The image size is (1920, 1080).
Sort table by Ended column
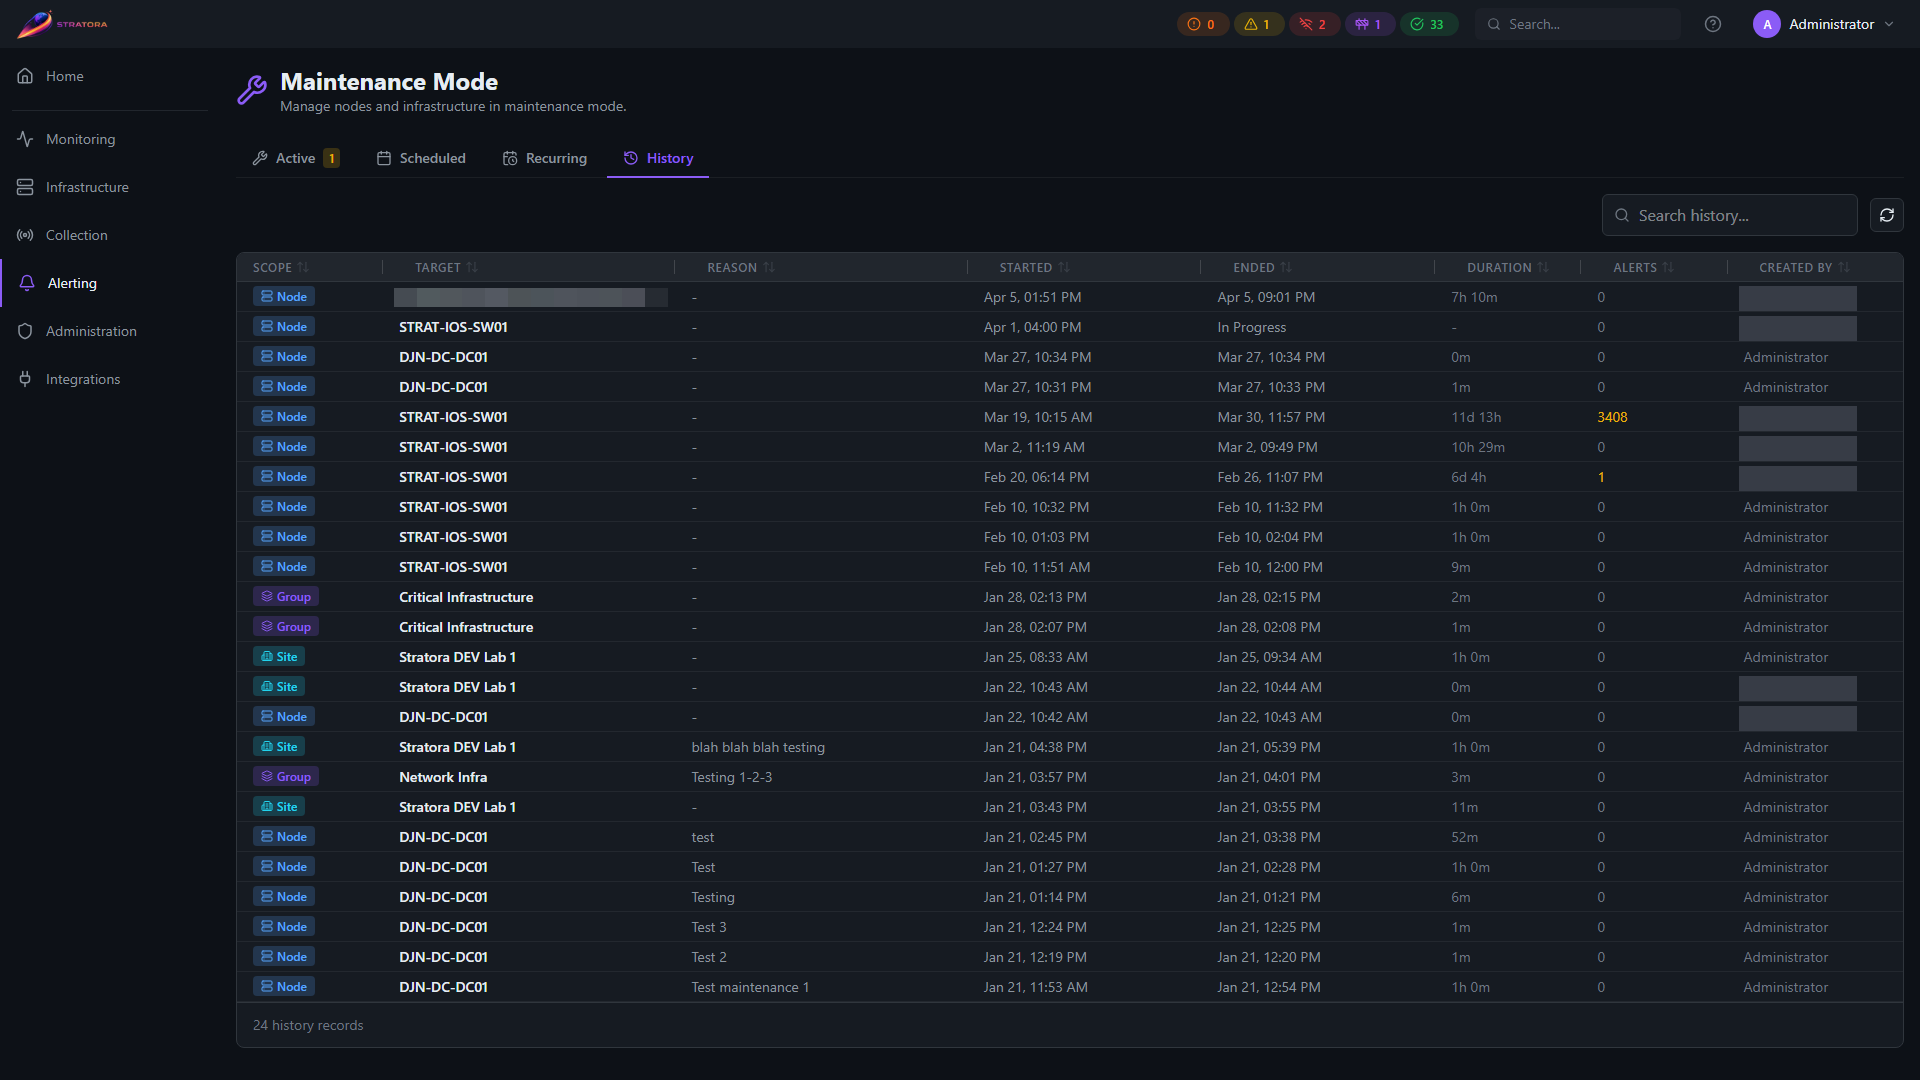click(x=1263, y=267)
